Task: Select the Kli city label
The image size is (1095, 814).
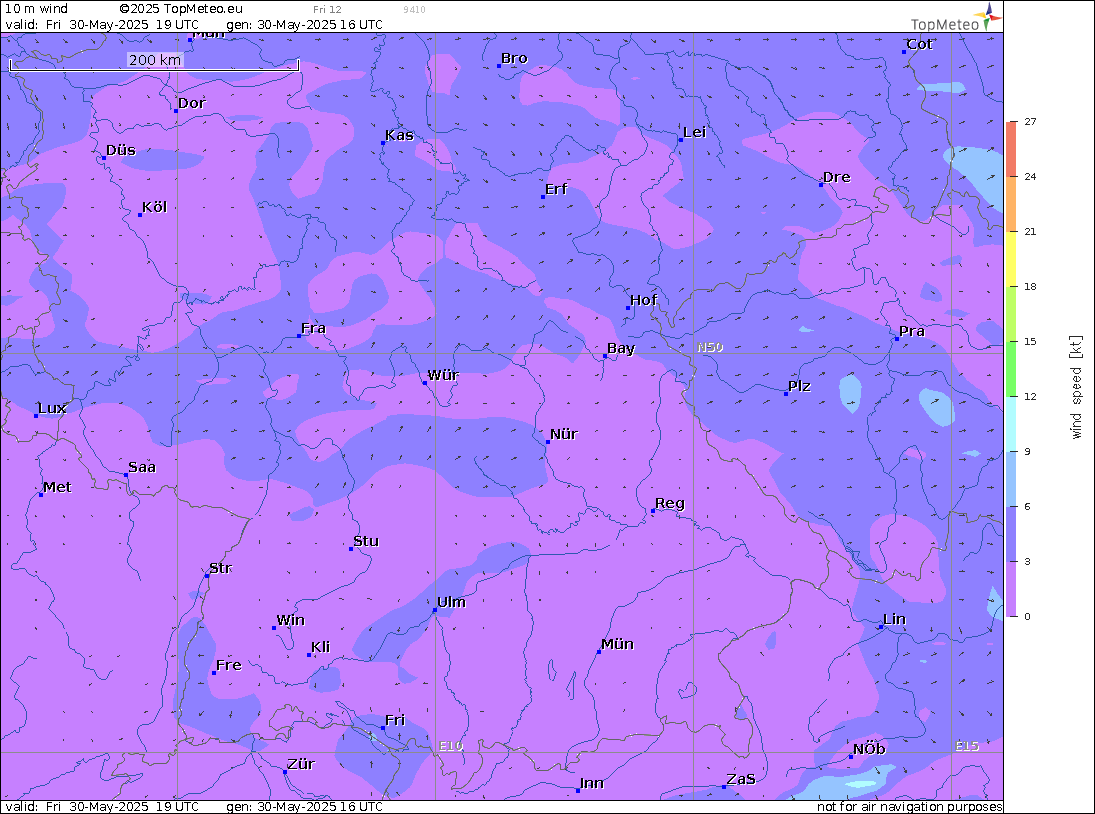Action: [321, 647]
